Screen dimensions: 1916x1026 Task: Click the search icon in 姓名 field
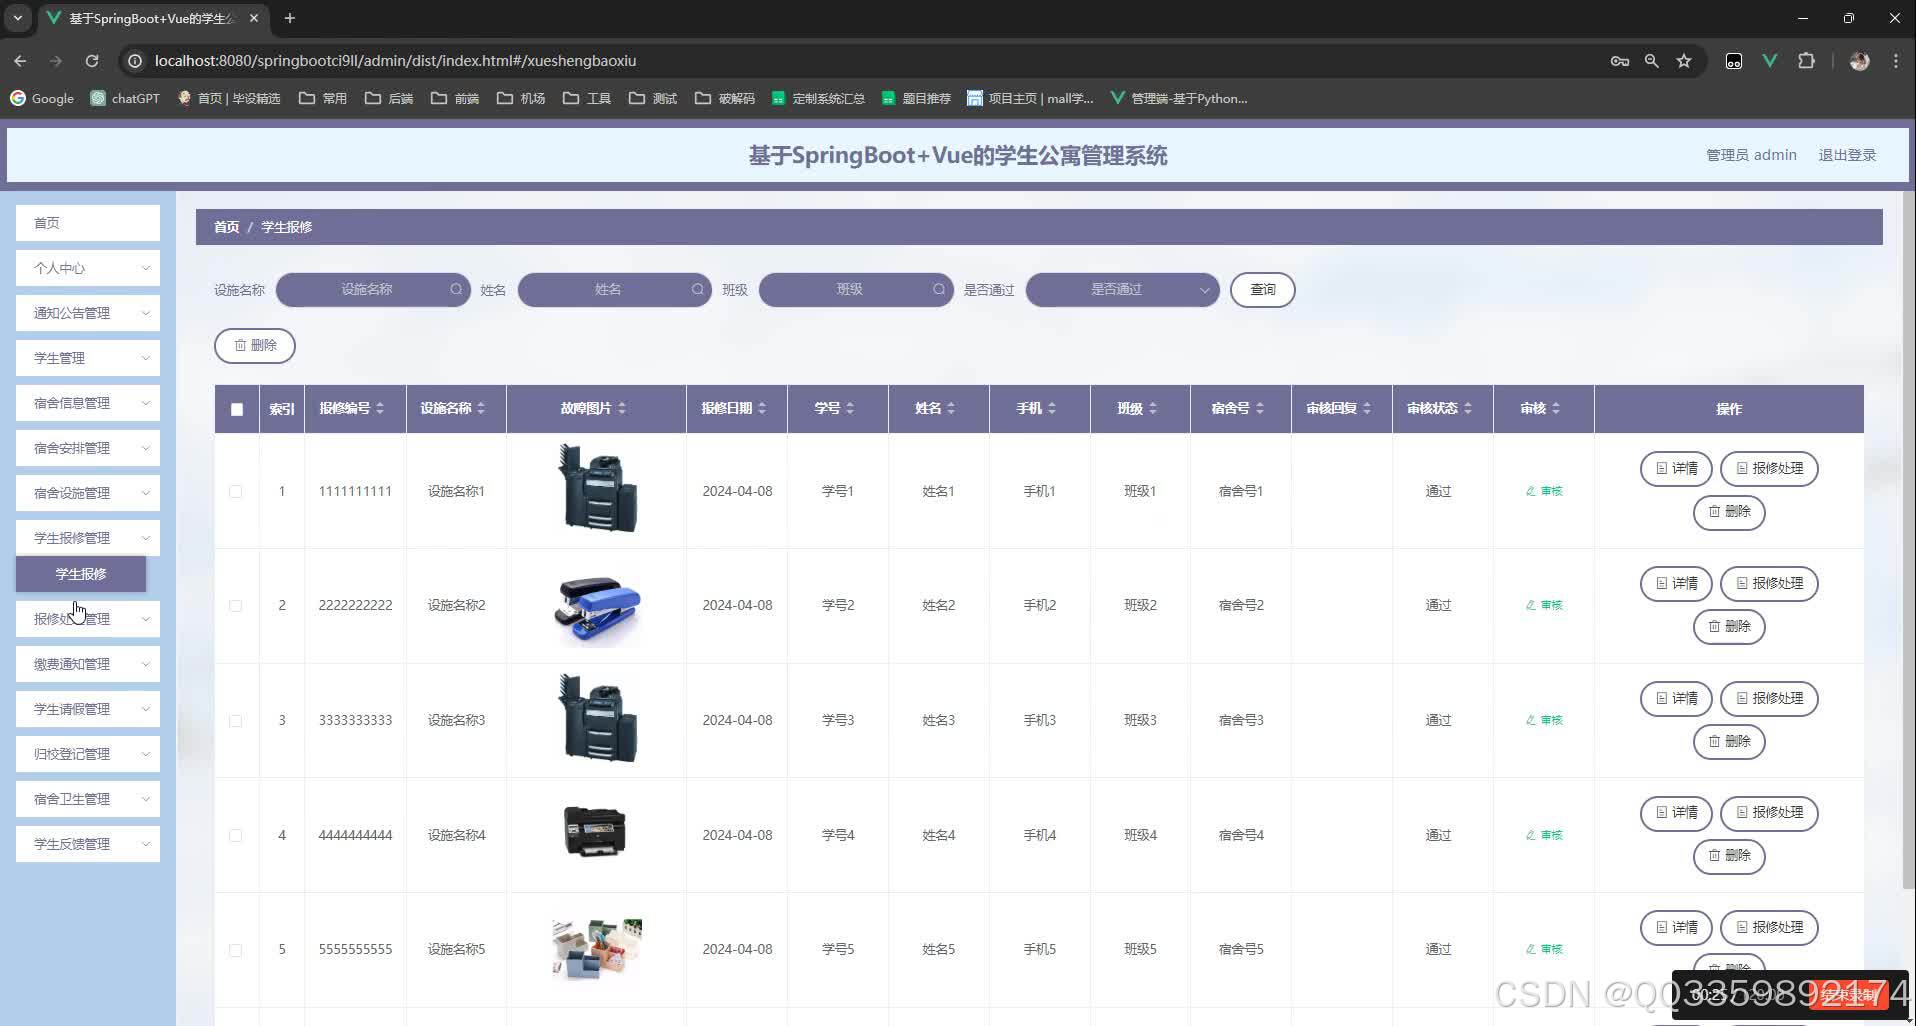click(698, 289)
